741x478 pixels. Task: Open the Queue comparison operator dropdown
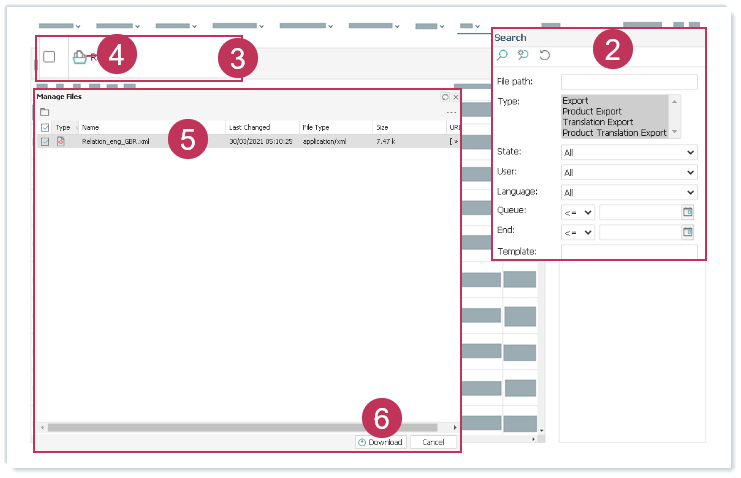pos(579,212)
